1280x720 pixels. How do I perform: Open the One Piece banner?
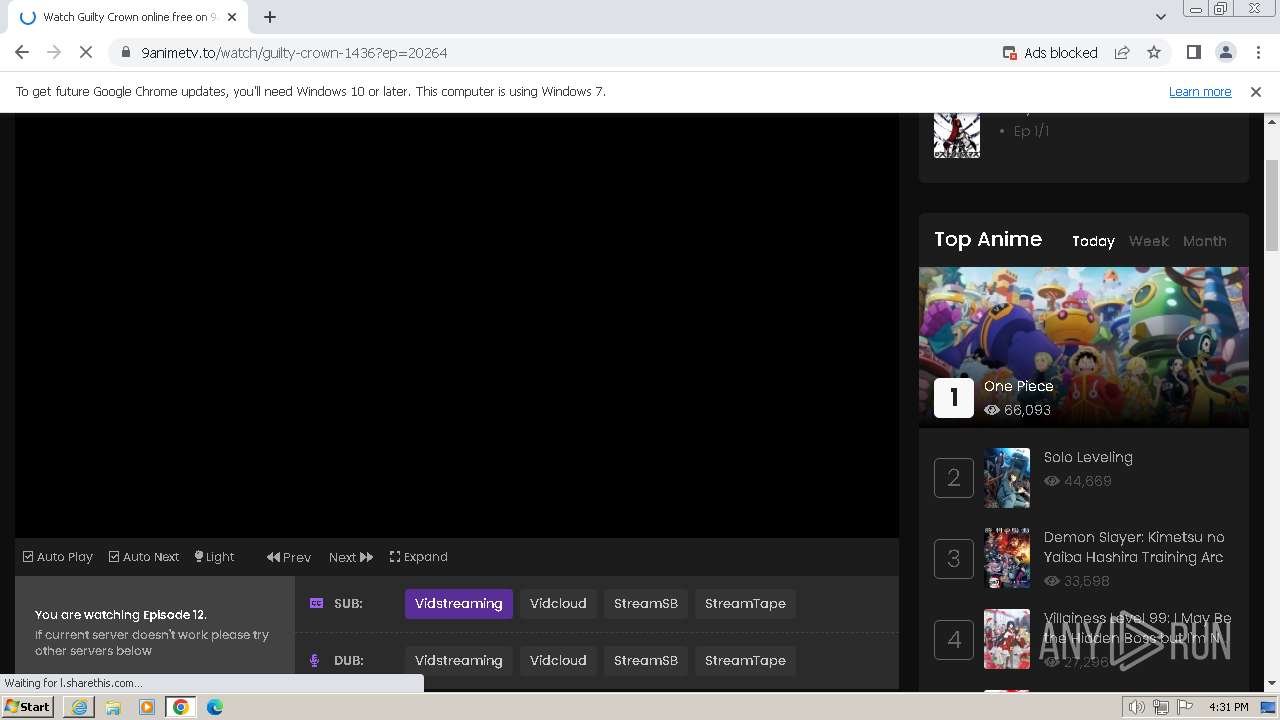[x=1084, y=347]
